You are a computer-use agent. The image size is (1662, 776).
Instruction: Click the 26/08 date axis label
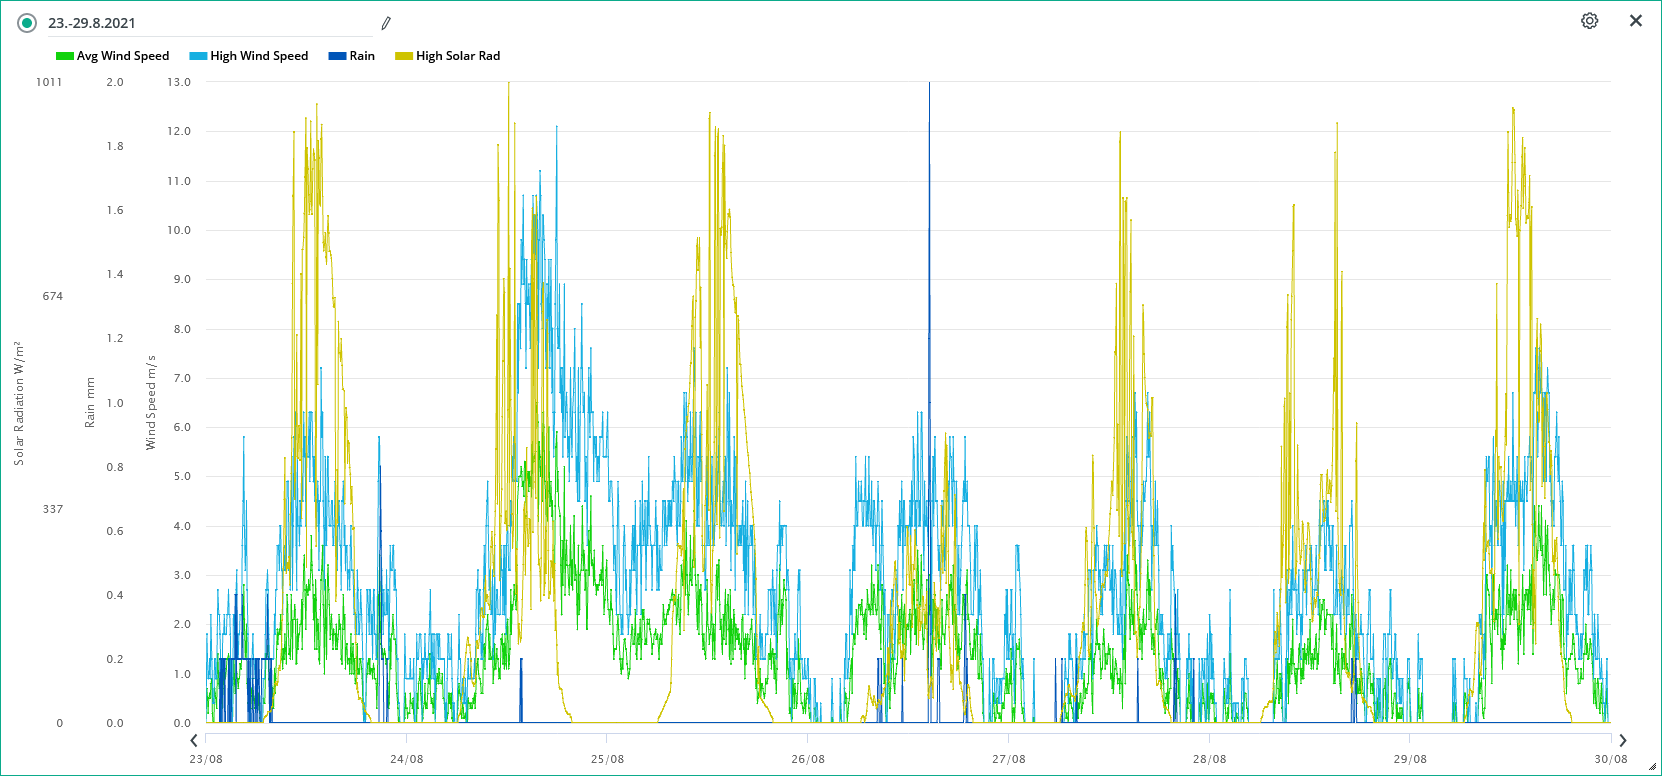[808, 759]
